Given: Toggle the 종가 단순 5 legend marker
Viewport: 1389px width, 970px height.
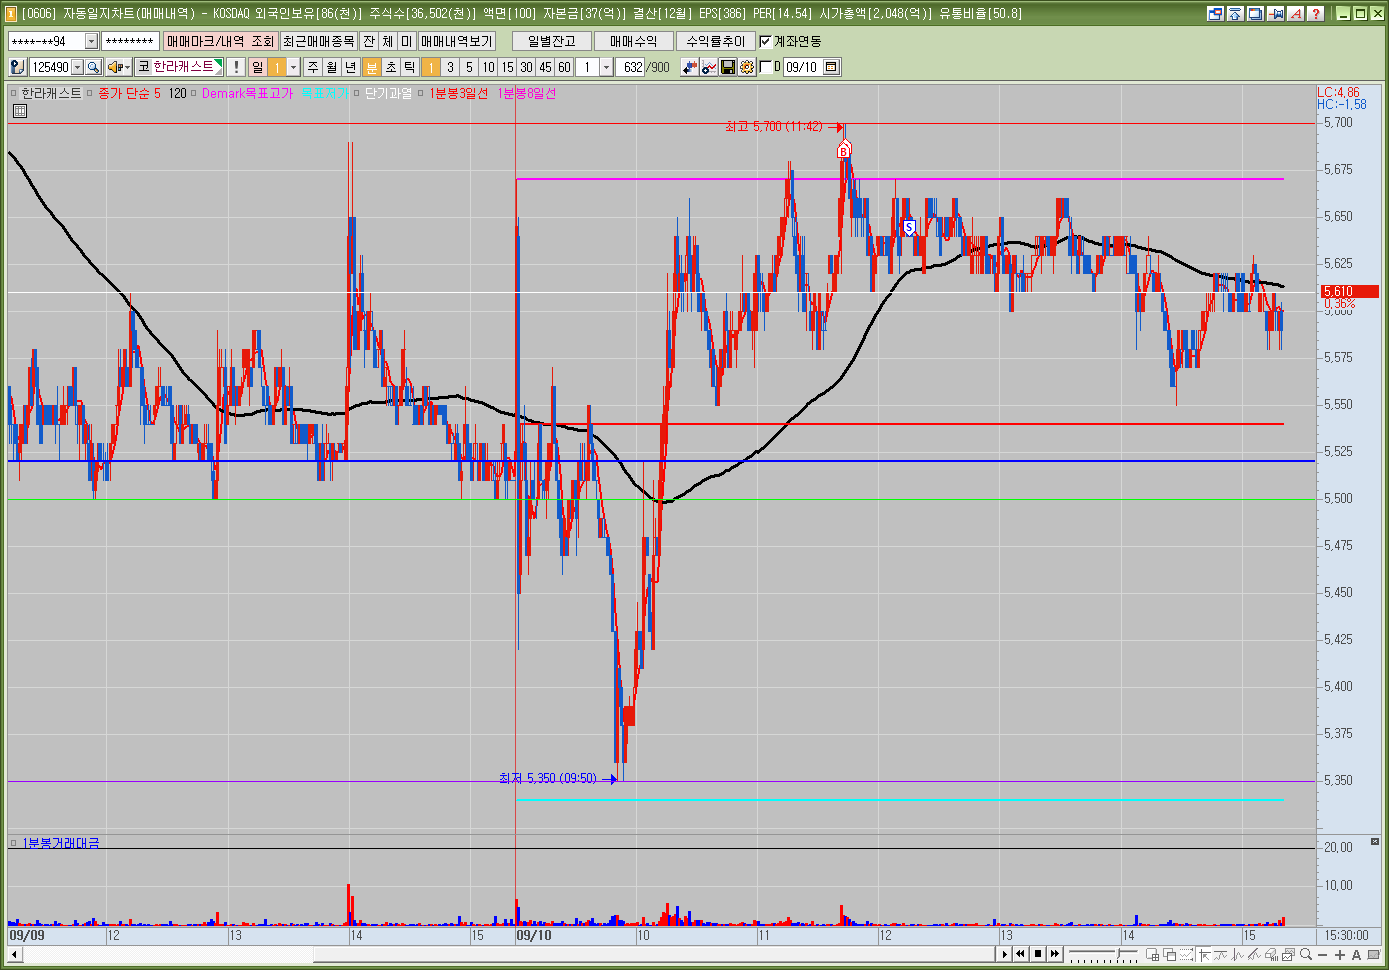Looking at the screenshot, I should tap(89, 93).
